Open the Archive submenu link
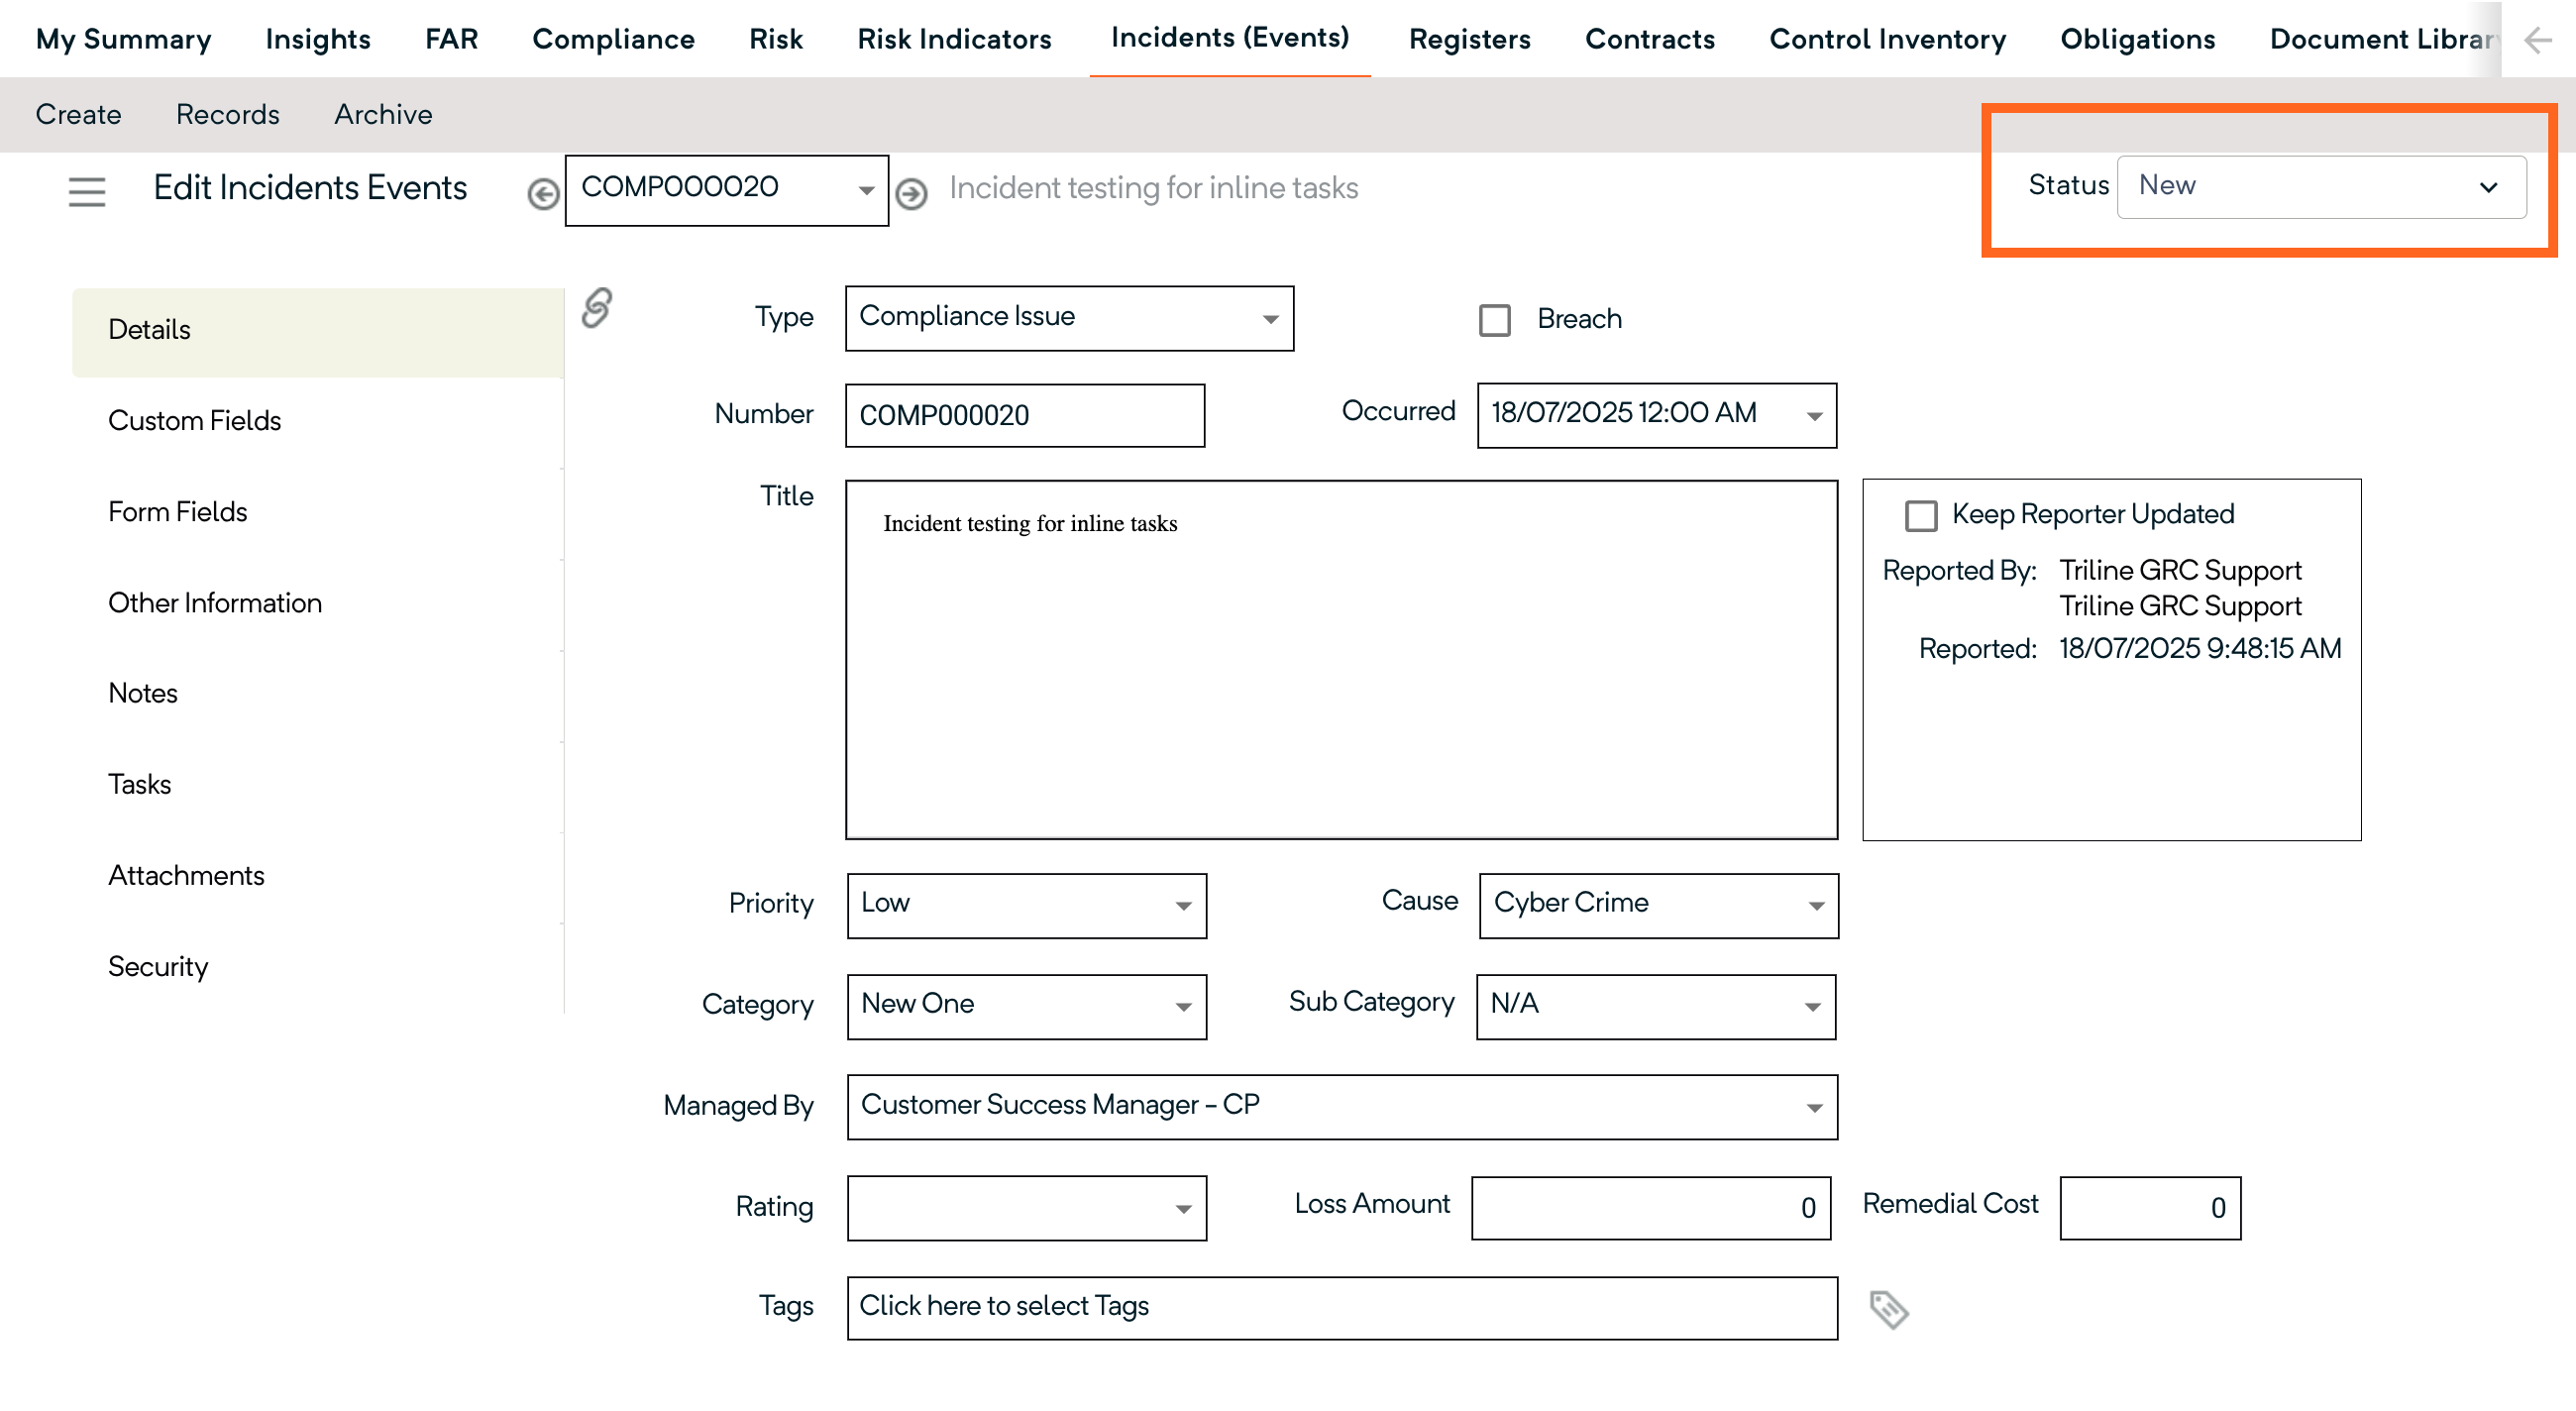This screenshot has width=2576, height=1411. coord(383,115)
